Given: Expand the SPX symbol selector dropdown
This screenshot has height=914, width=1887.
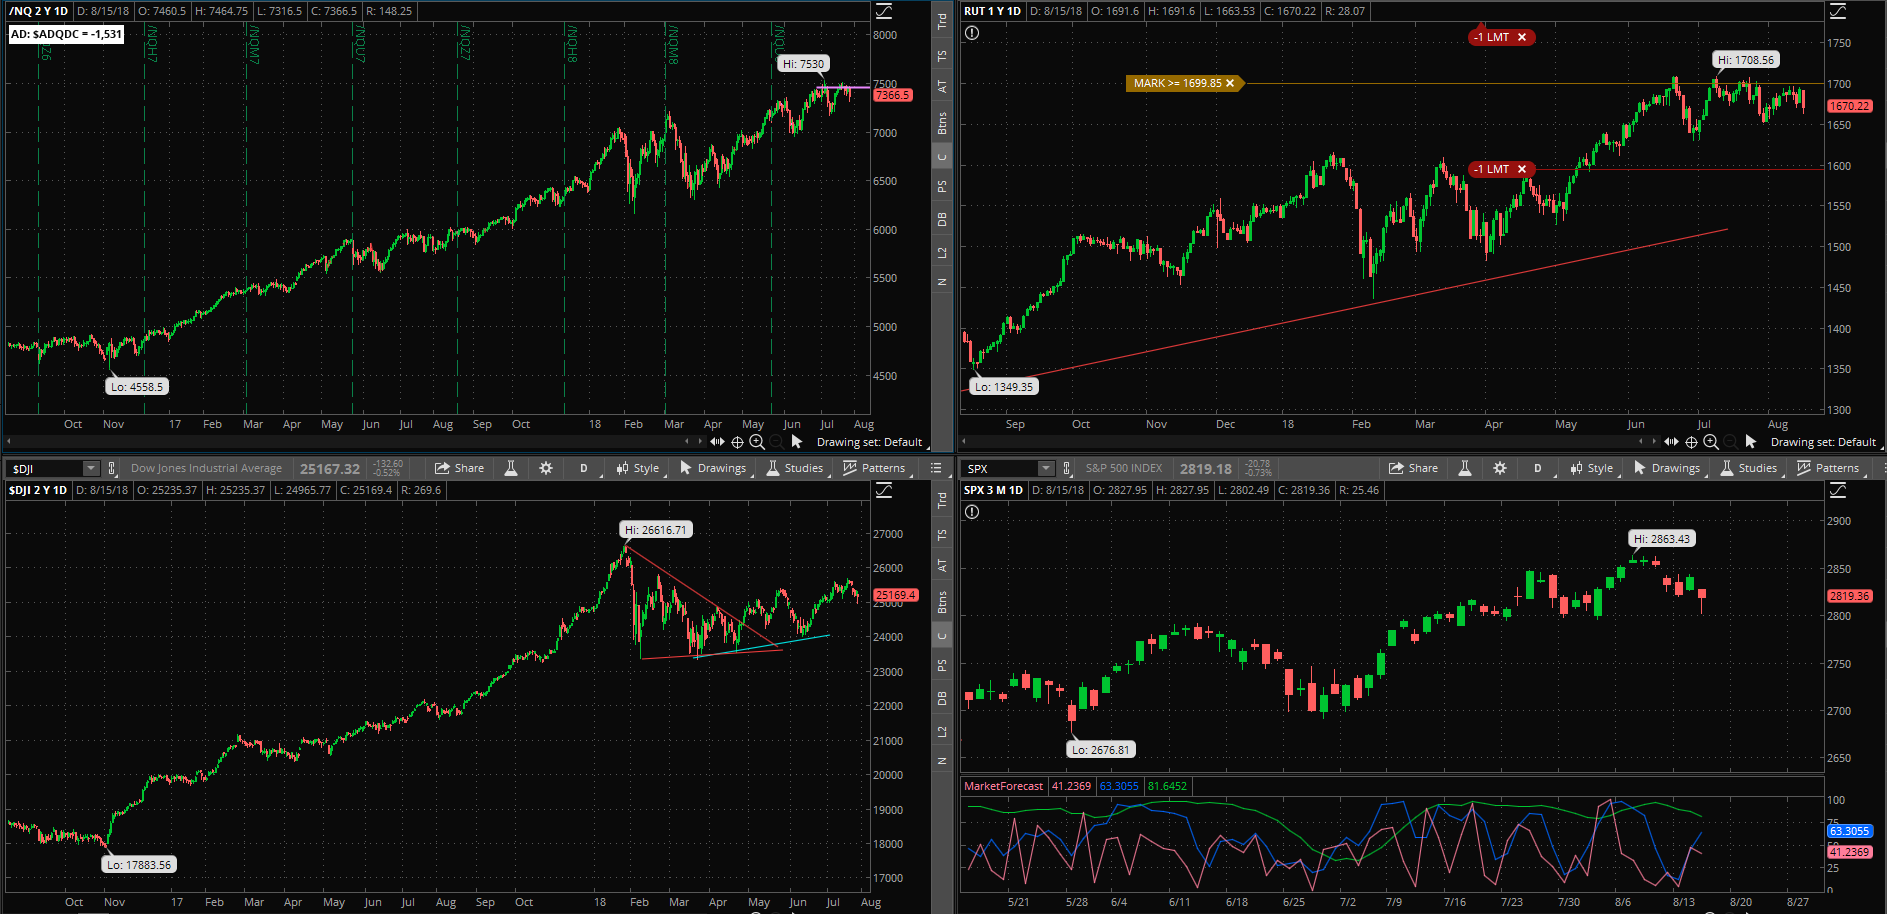Looking at the screenshot, I should click(1046, 468).
